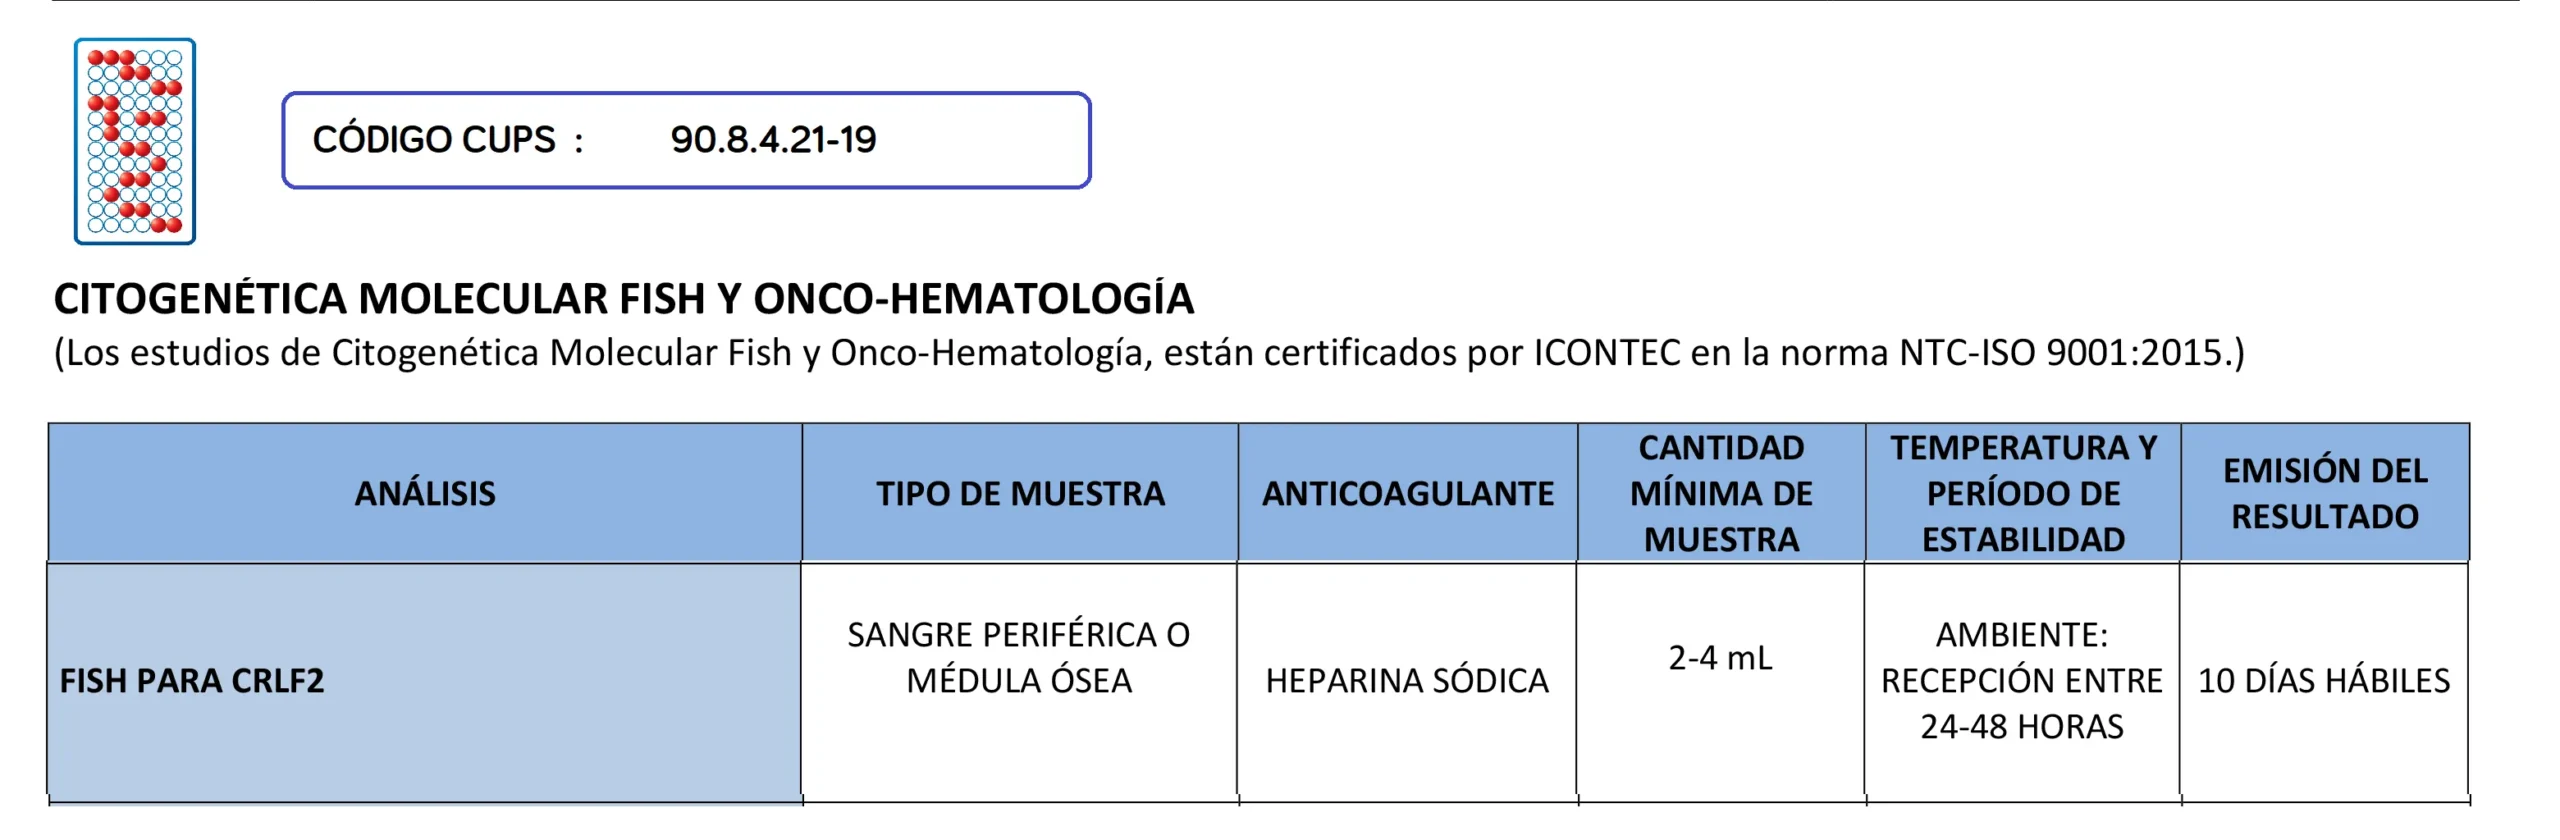Click the "TEMPERATURA Y PERÍODO DE ESTABILIDAD" header
2560x840 pixels.
click(x=2023, y=493)
